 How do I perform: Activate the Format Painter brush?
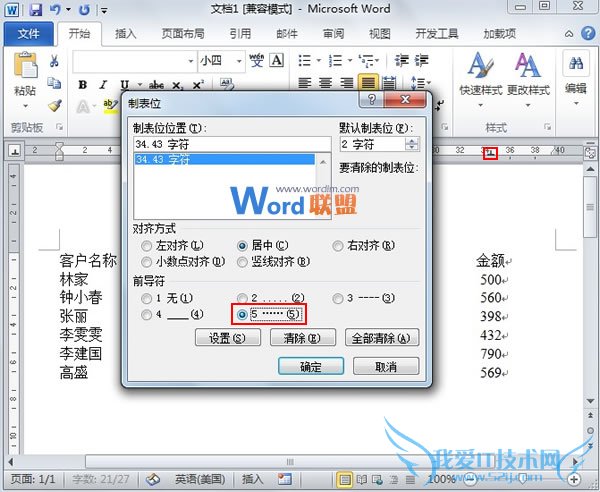pos(55,105)
